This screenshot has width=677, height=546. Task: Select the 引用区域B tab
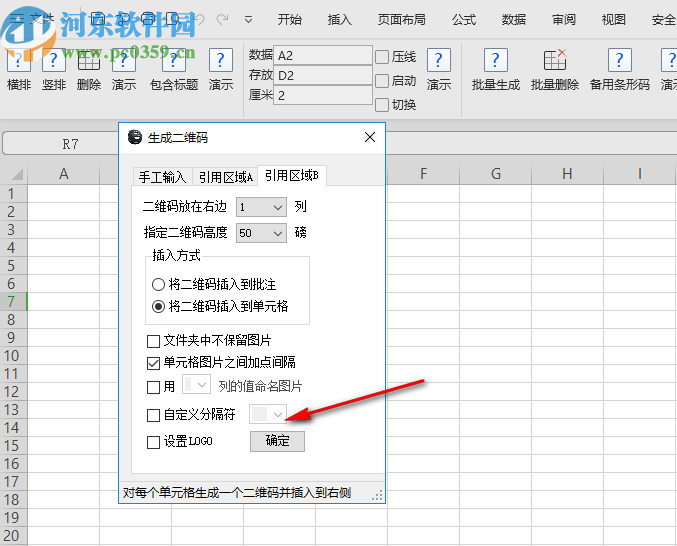click(x=292, y=175)
